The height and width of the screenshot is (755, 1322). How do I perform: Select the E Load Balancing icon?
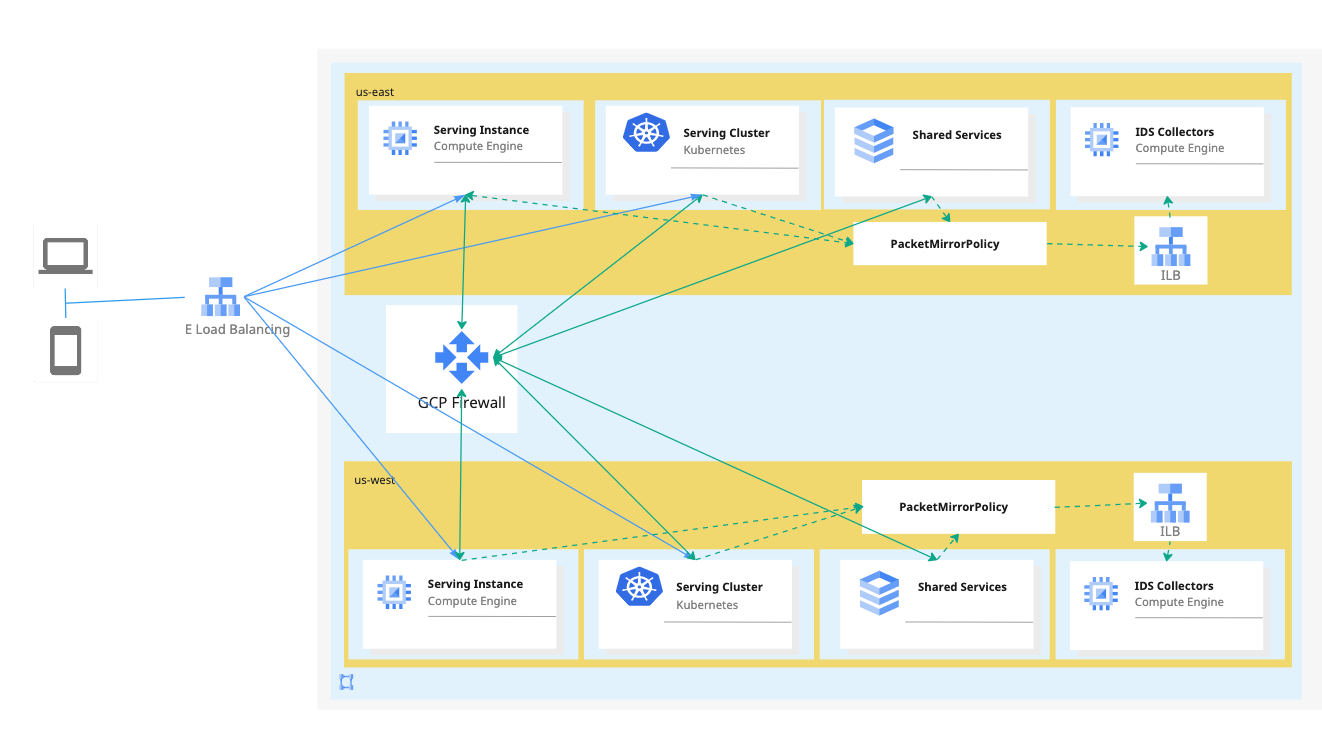pos(218,297)
